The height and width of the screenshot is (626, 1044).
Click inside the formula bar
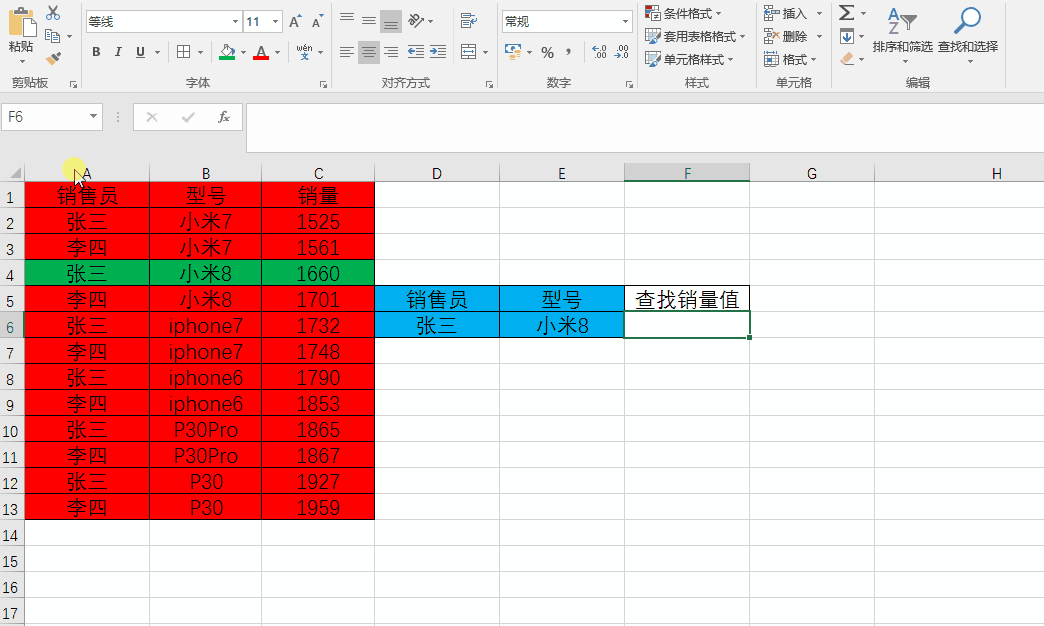click(645, 128)
